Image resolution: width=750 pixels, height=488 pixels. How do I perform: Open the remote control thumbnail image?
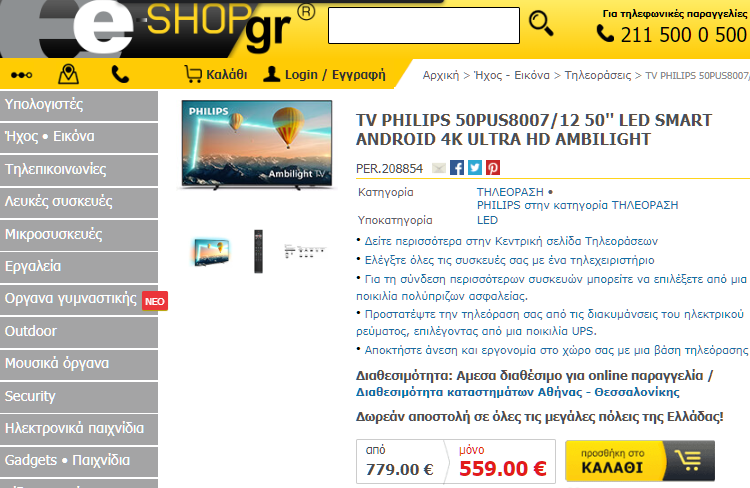[x=258, y=251]
